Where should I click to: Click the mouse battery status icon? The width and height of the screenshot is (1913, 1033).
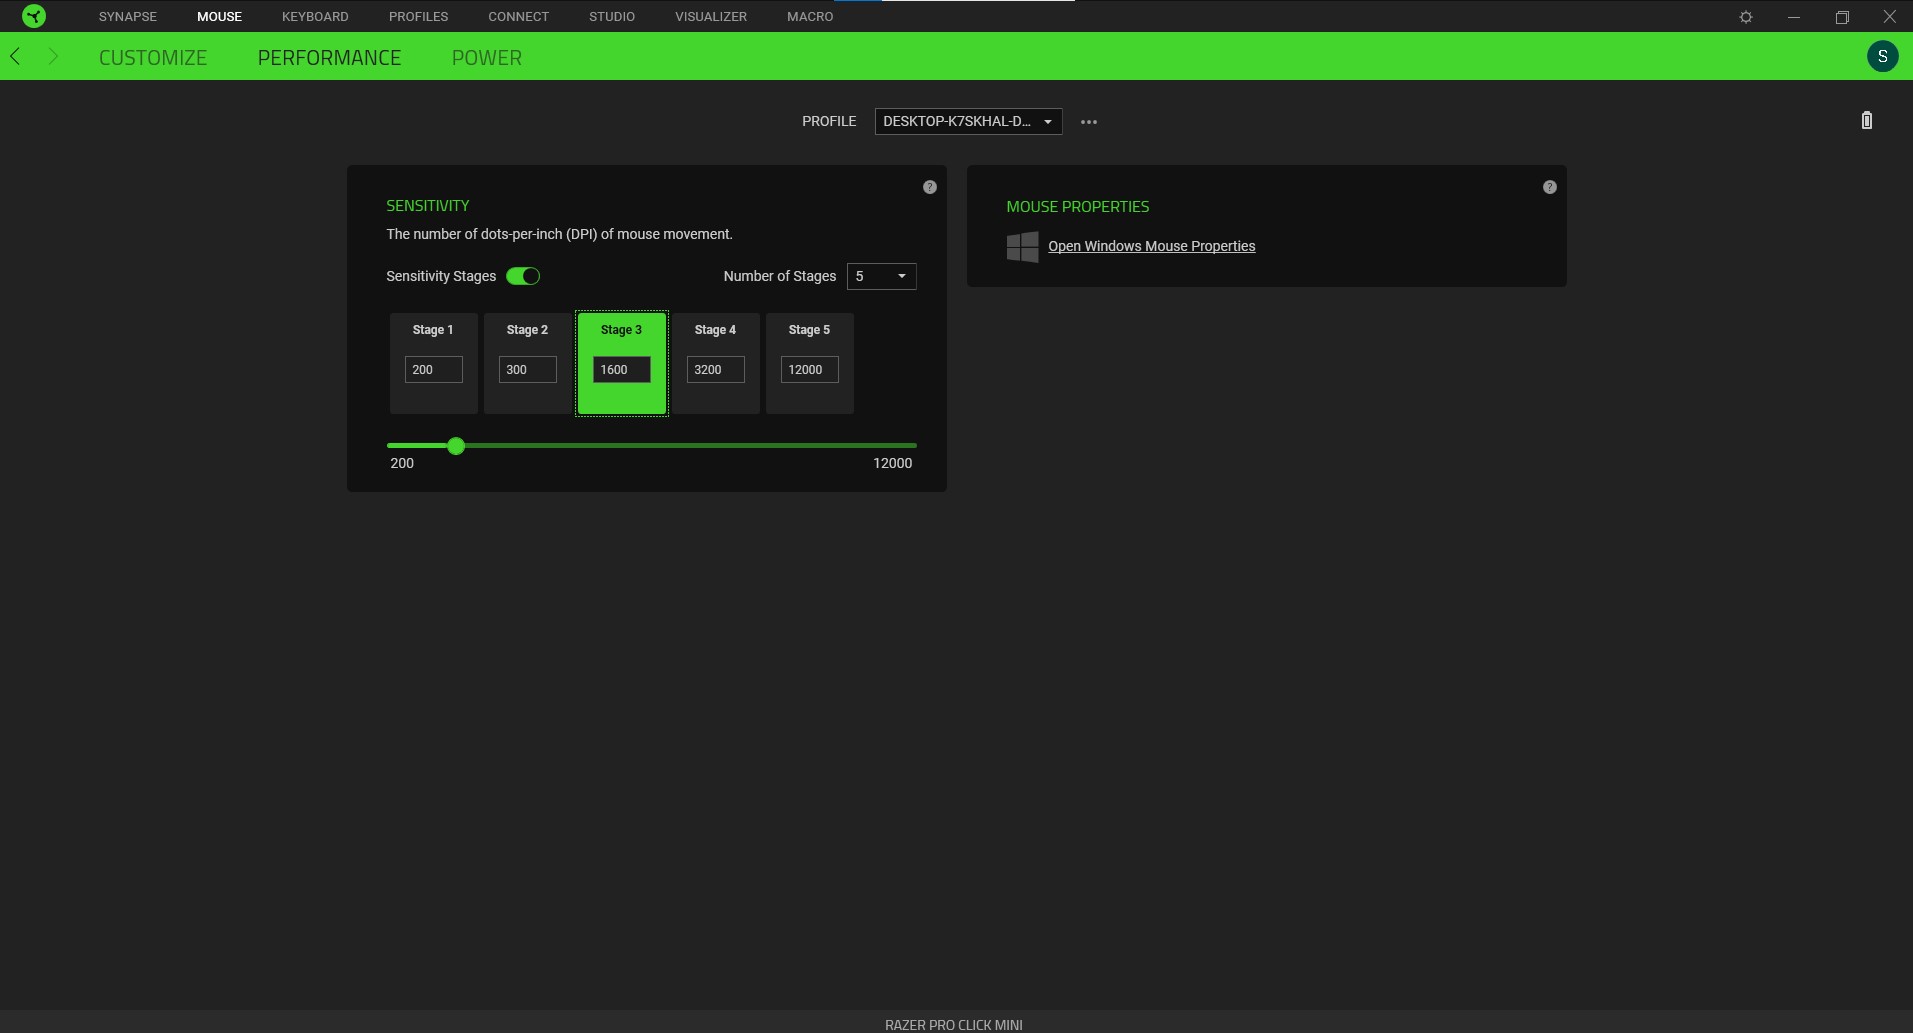[1866, 121]
